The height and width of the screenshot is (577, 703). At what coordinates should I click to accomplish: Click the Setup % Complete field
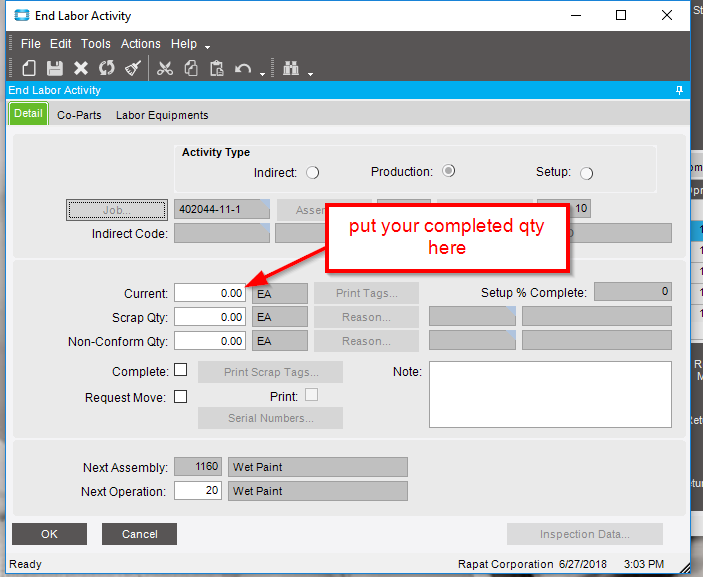[633, 291]
